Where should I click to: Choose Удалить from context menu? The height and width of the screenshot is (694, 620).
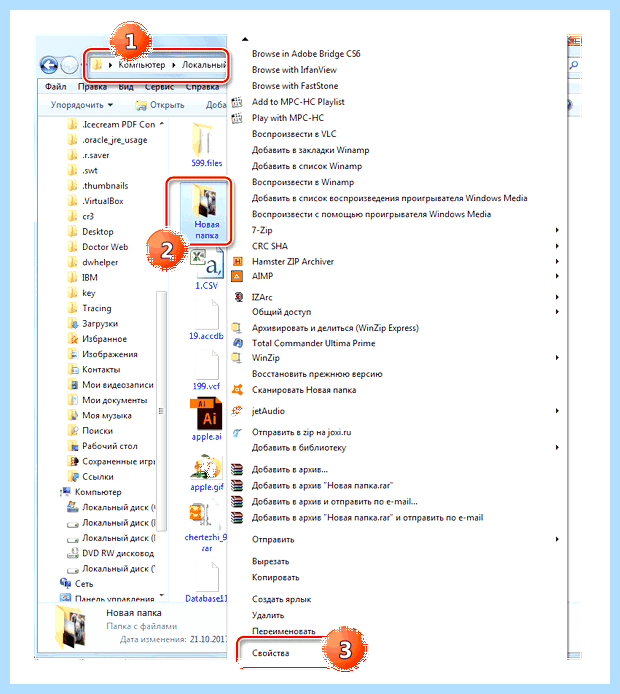tap(268, 616)
